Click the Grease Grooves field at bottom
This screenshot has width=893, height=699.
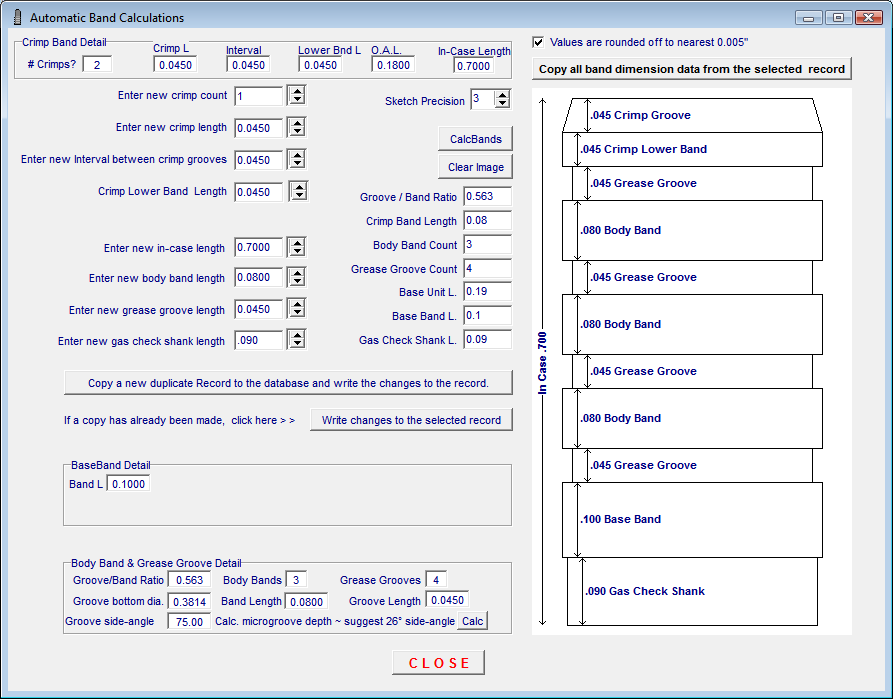(436, 580)
